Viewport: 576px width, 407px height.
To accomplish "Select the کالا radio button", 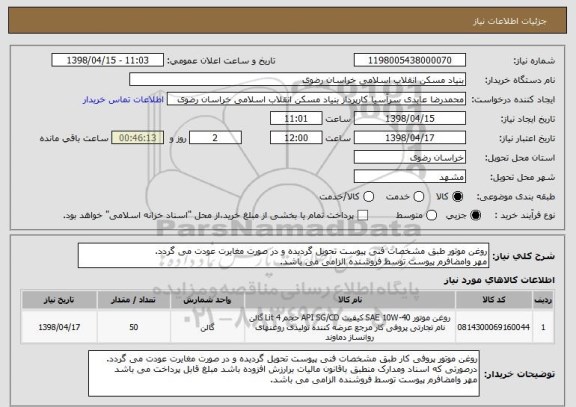I will click(x=457, y=197).
